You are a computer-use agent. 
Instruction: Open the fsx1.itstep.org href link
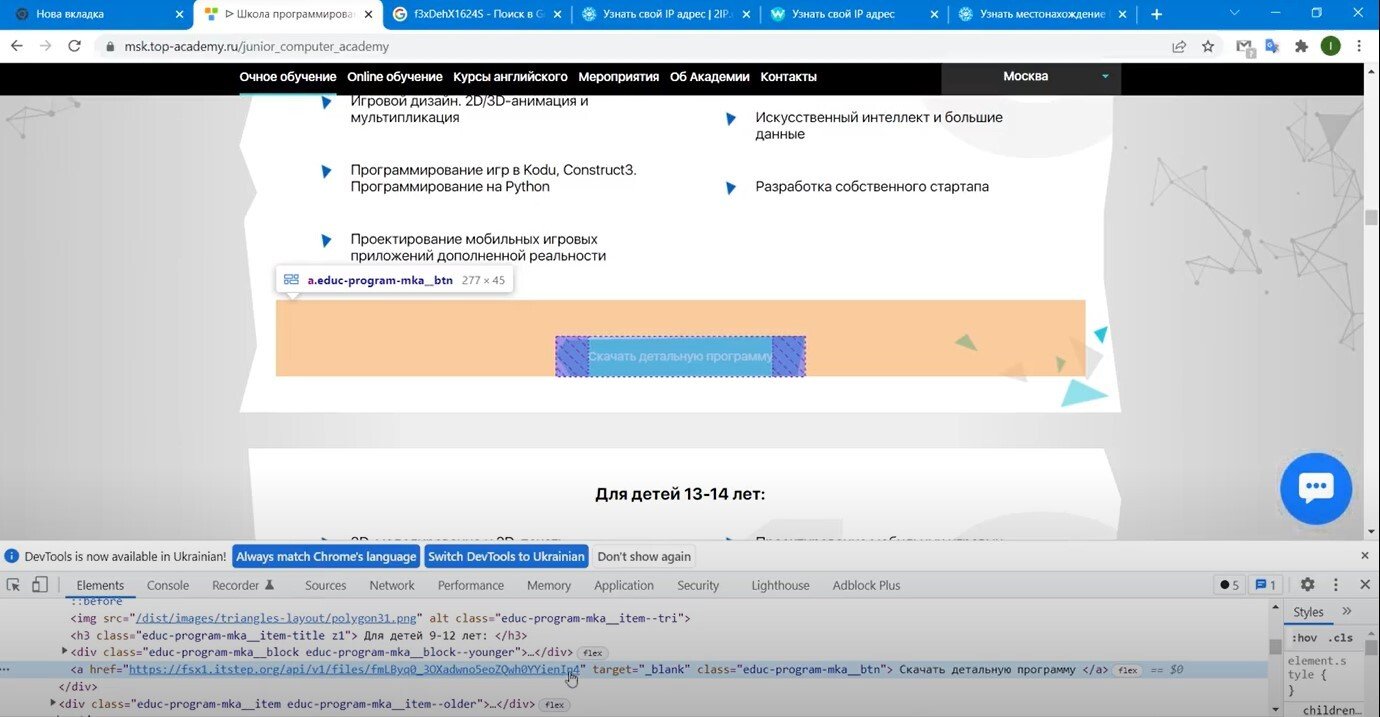[355, 669]
